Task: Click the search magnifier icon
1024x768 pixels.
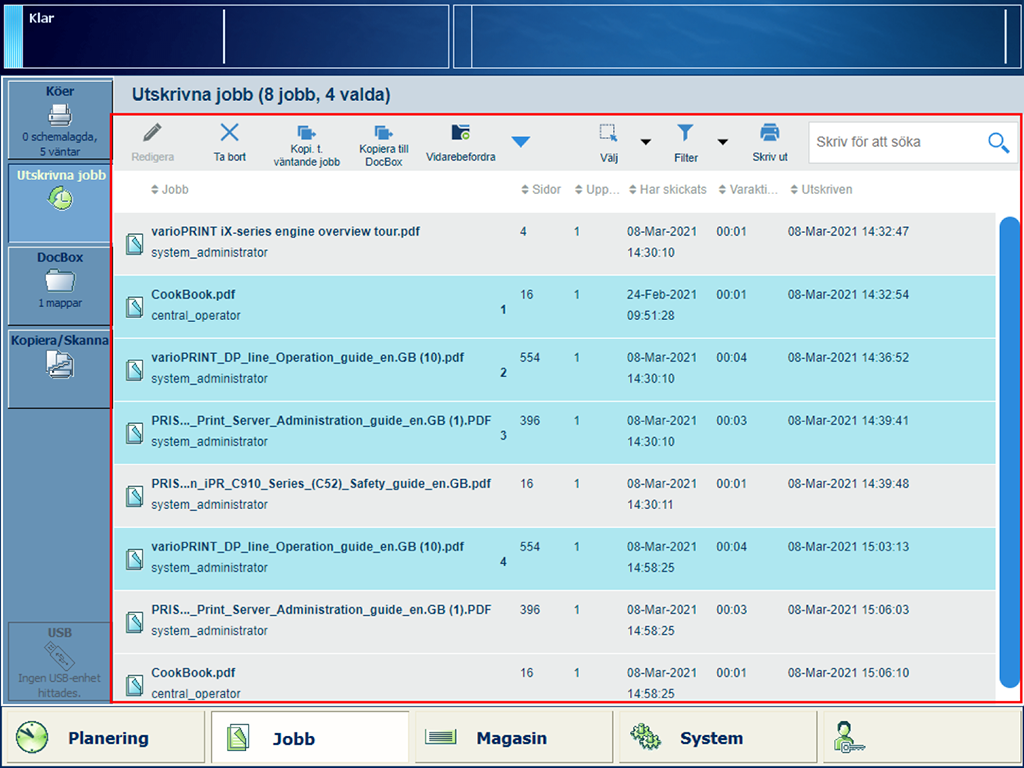Action: pos(998,143)
